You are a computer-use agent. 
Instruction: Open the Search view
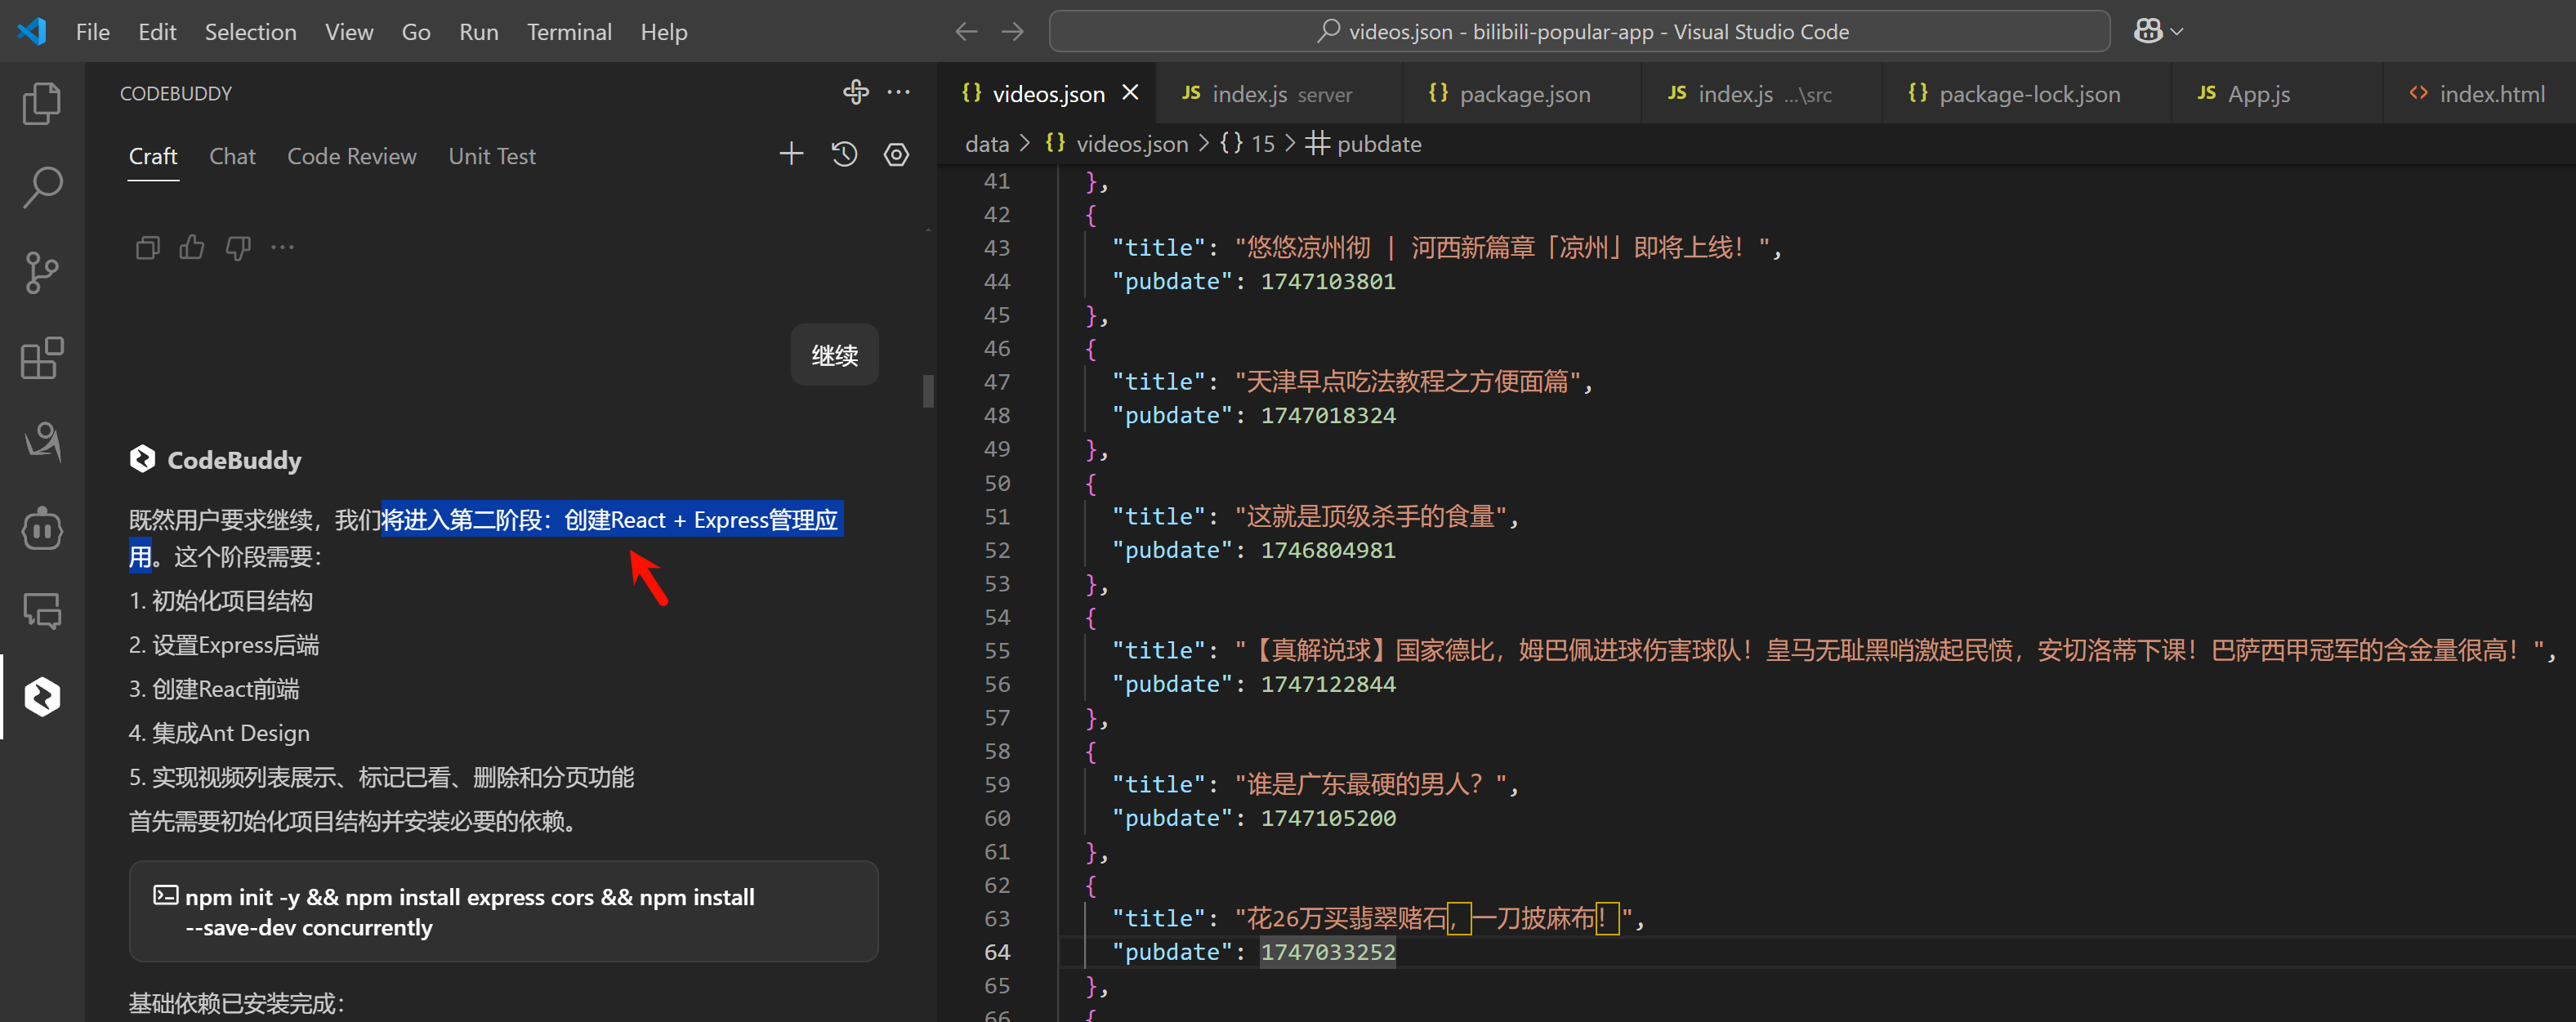pos(42,186)
